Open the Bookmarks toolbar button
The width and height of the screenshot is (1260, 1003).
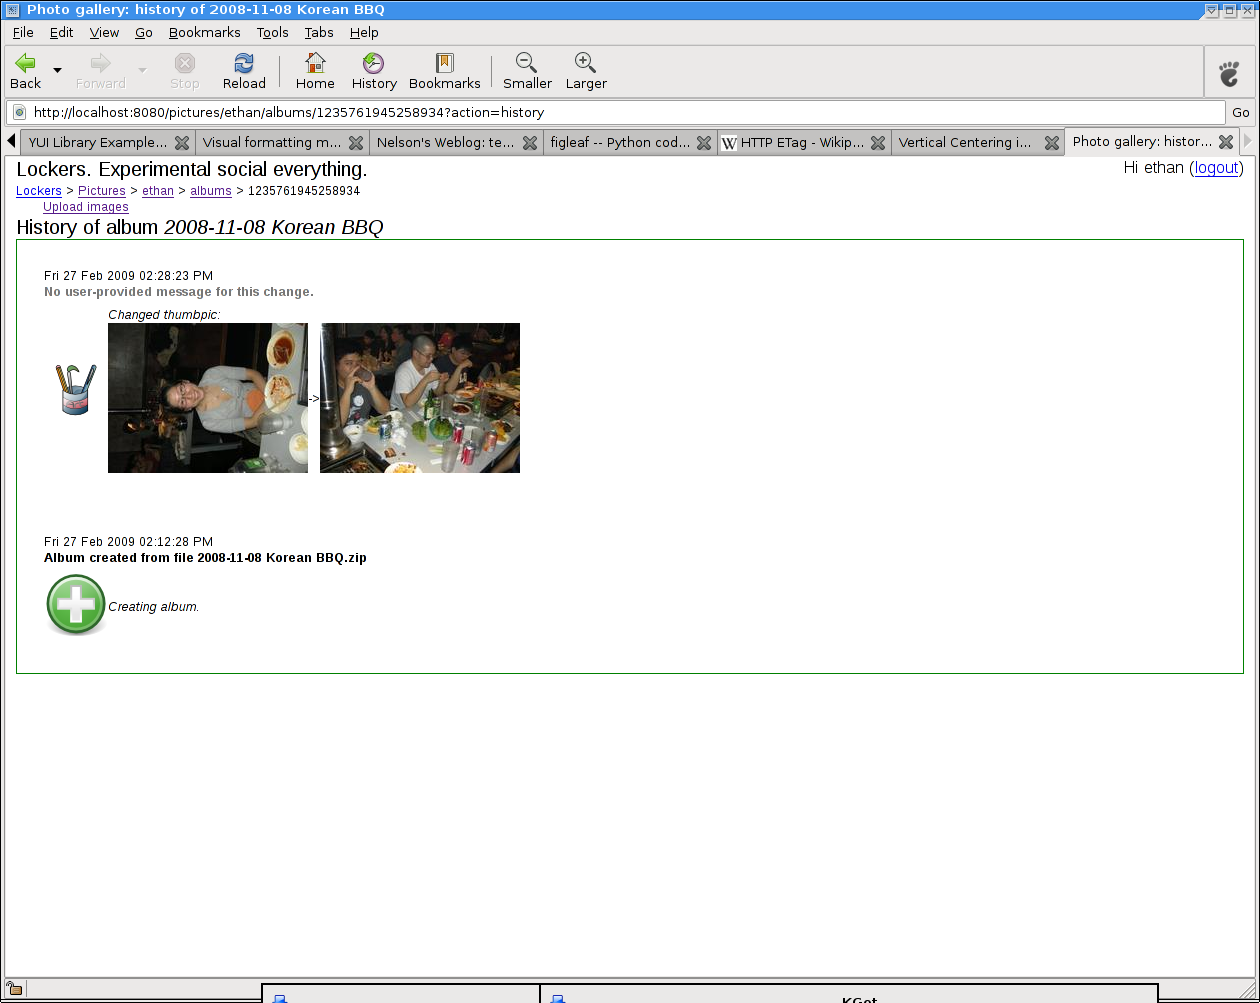[445, 72]
